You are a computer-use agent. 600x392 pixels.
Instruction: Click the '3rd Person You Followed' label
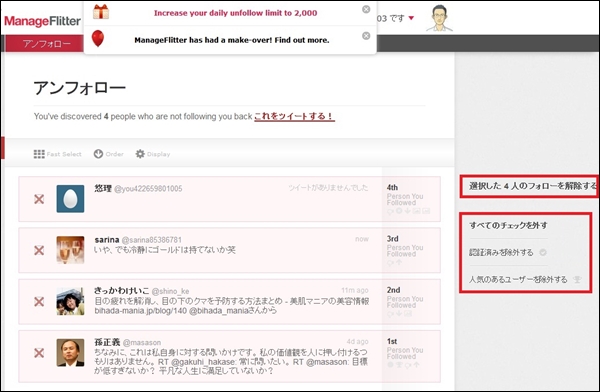click(405, 246)
